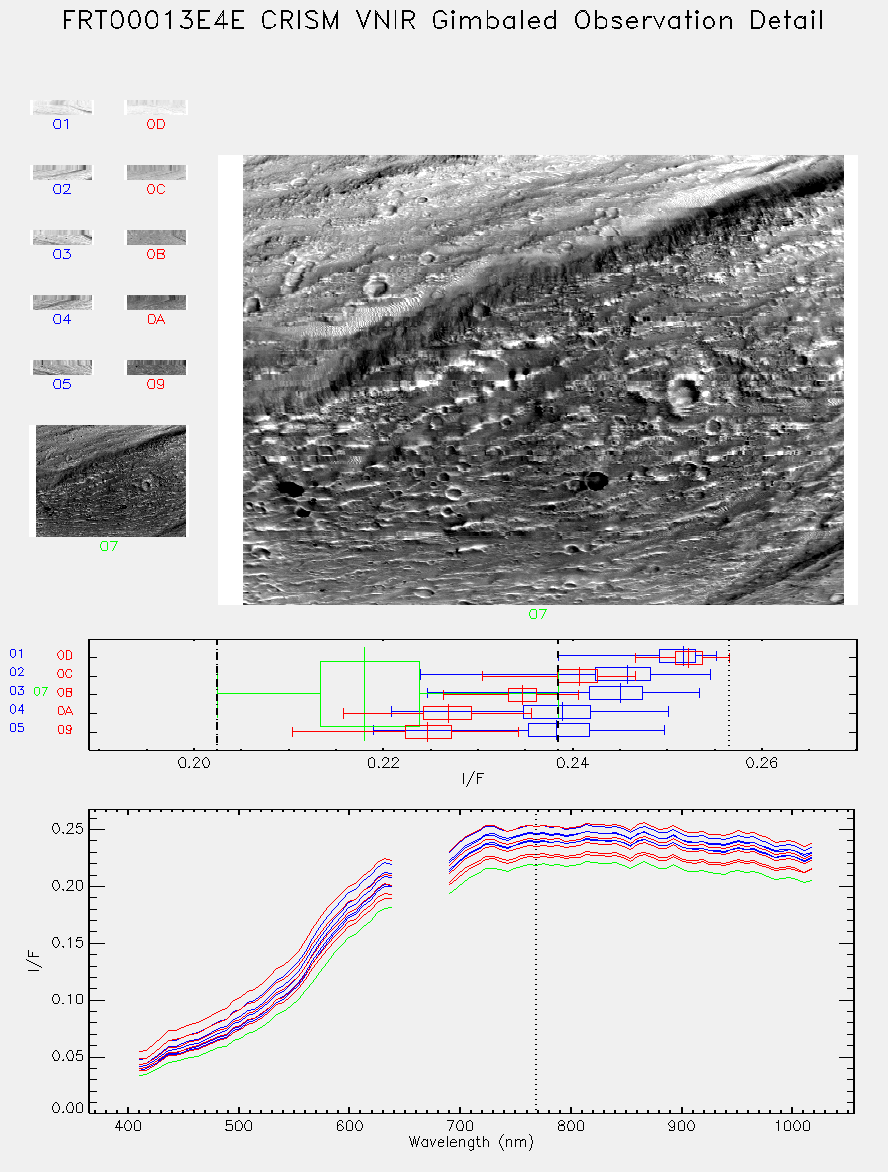Select the 09 thumbnail strip
The height and width of the screenshot is (1172, 888).
point(155,368)
